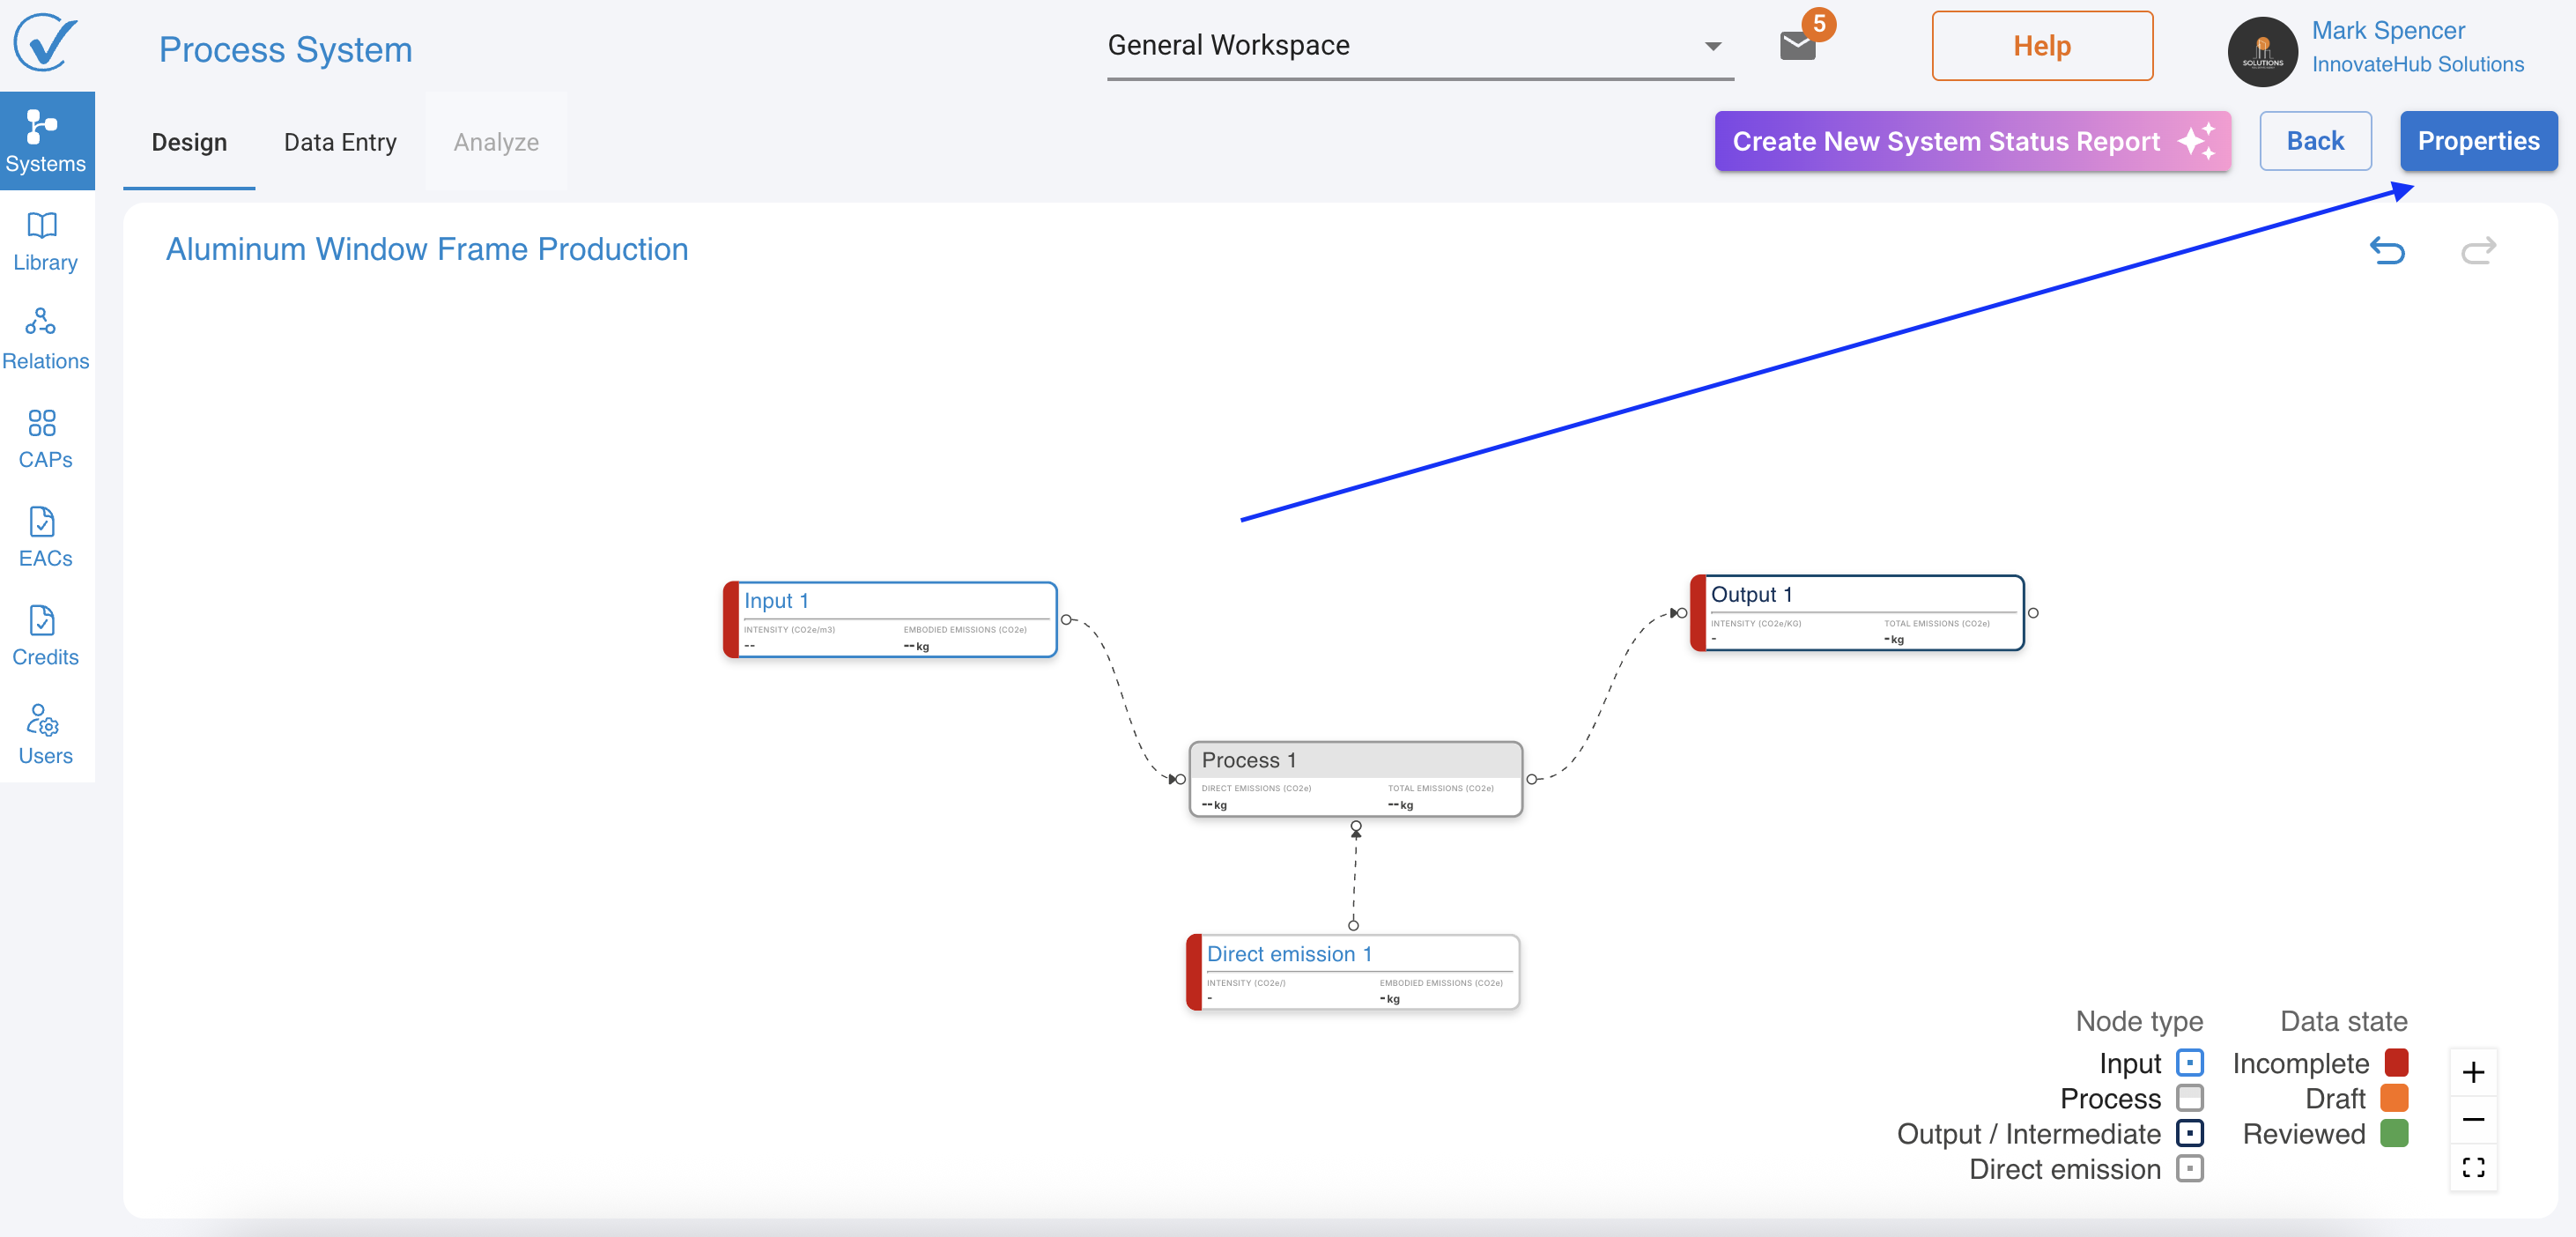
Task: Open the Systems sidebar section
Action: (x=45, y=141)
